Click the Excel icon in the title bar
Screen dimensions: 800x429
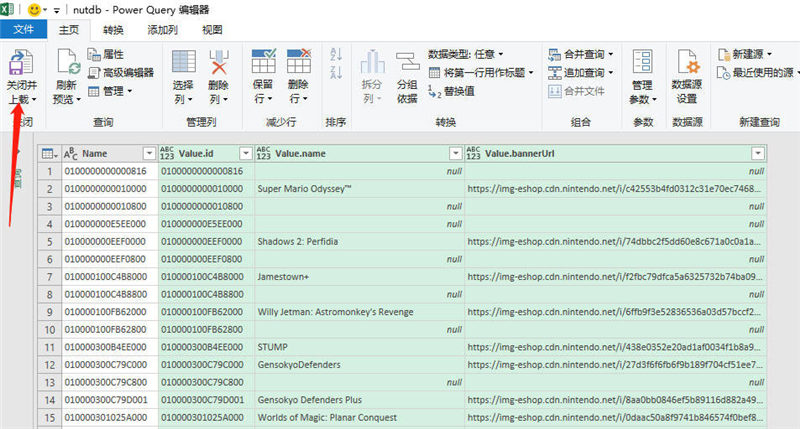coord(7,9)
